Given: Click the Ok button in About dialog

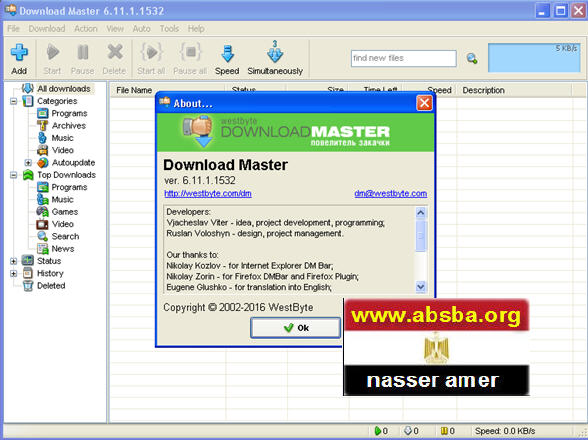Looking at the screenshot, I should click(296, 328).
